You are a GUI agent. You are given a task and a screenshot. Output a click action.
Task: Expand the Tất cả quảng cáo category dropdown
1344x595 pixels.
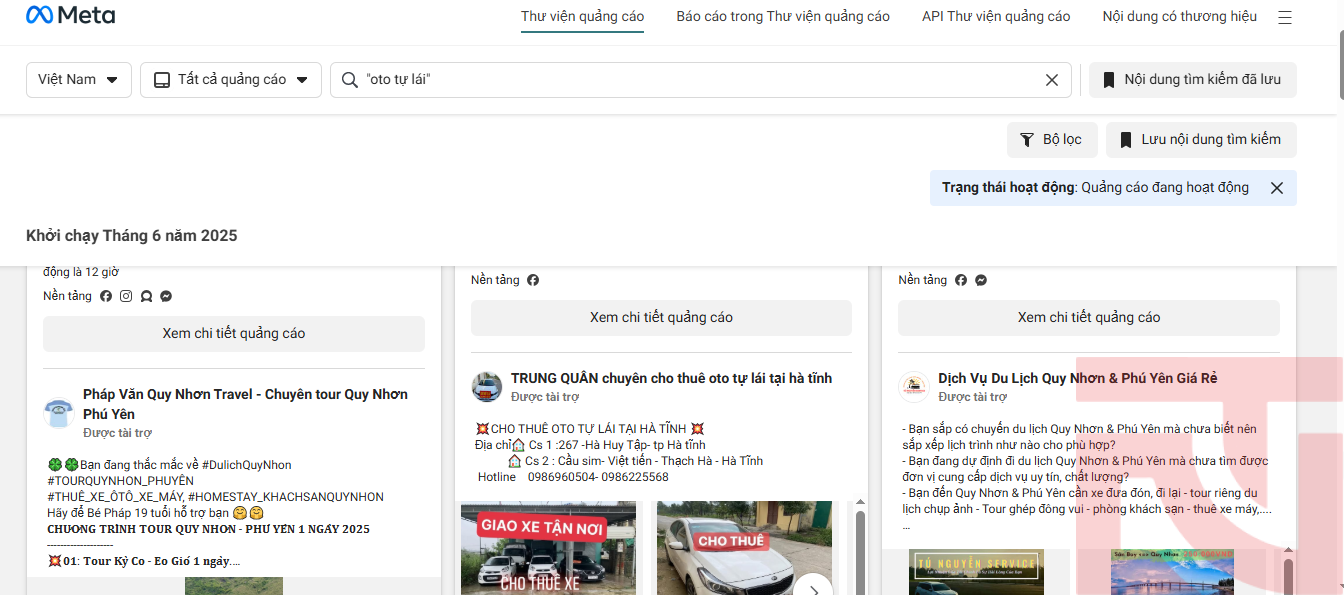point(231,80)
